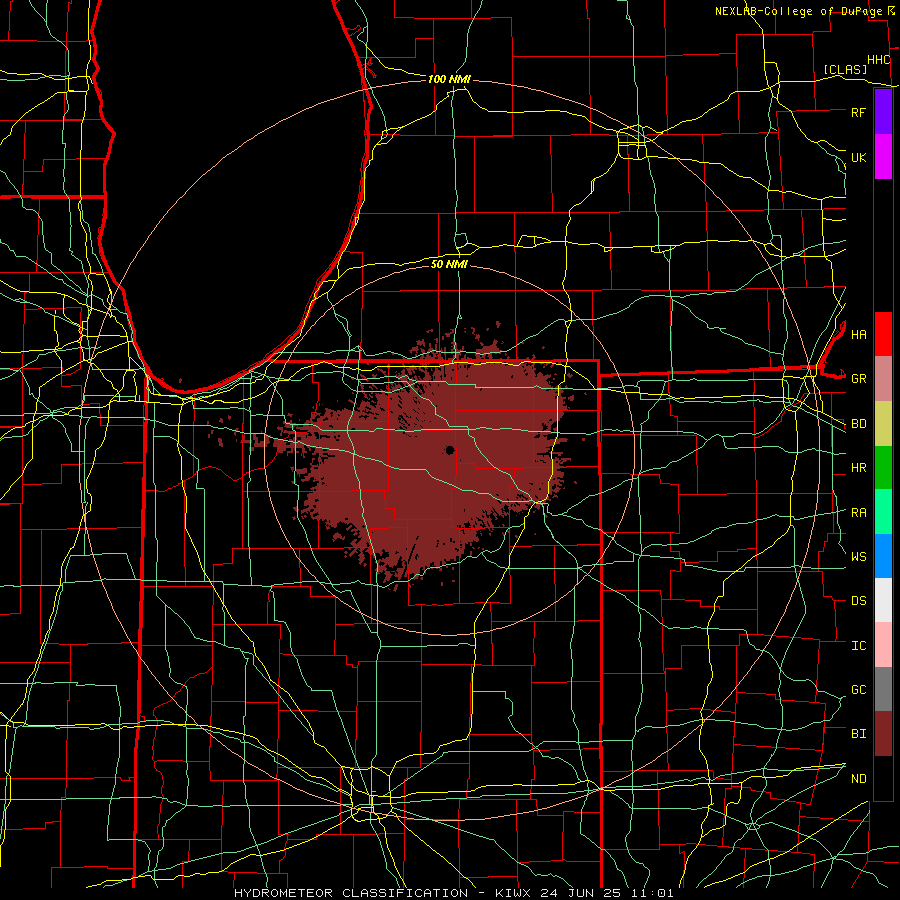Click the HR green legend swatch
The height and width of the screenshot is (900, 900).
tap(883, 467)
